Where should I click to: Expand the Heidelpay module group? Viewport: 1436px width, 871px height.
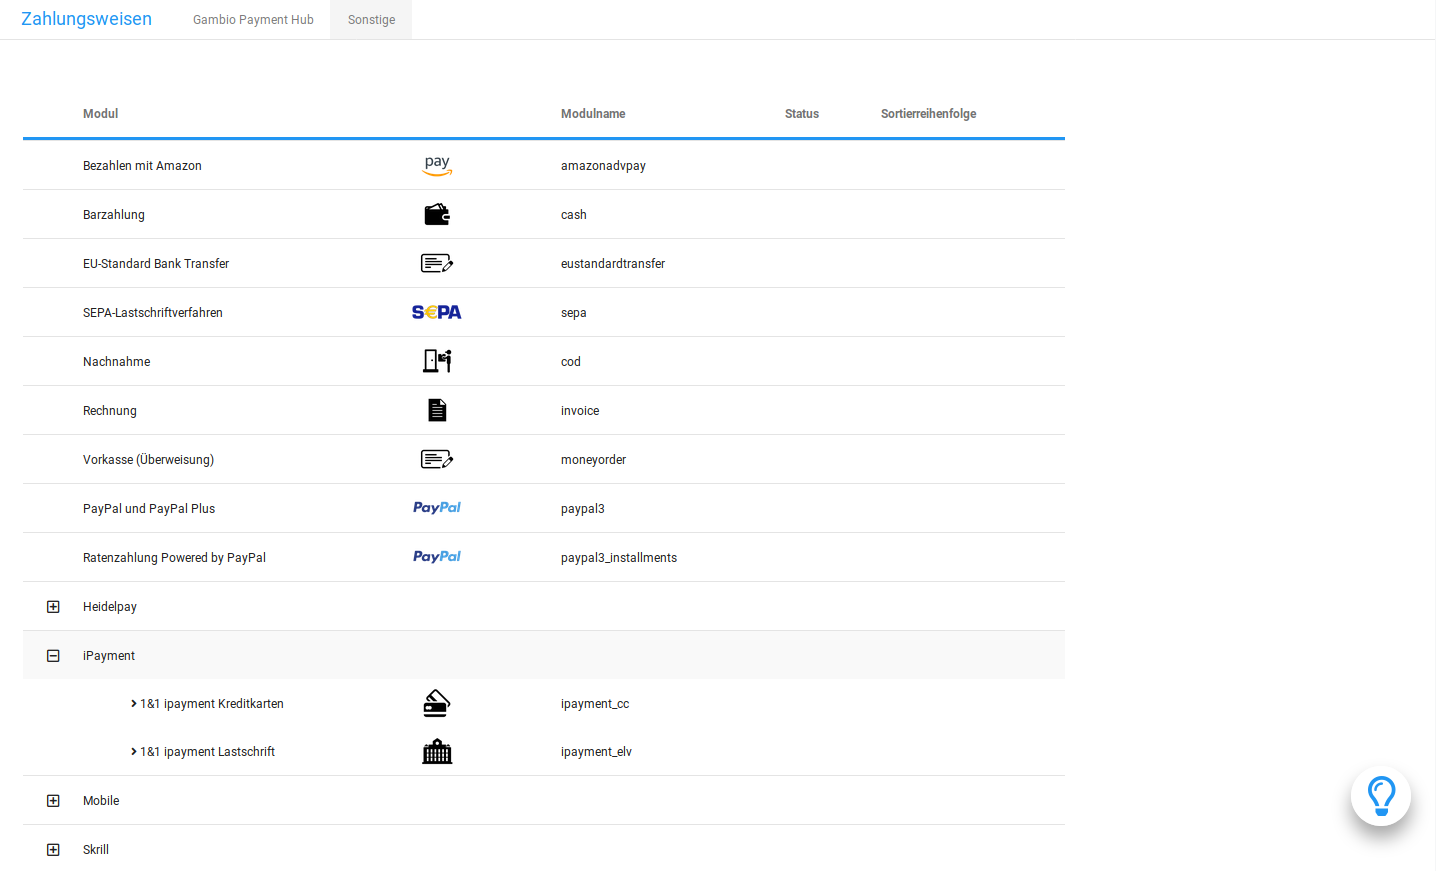pos(53,607)
